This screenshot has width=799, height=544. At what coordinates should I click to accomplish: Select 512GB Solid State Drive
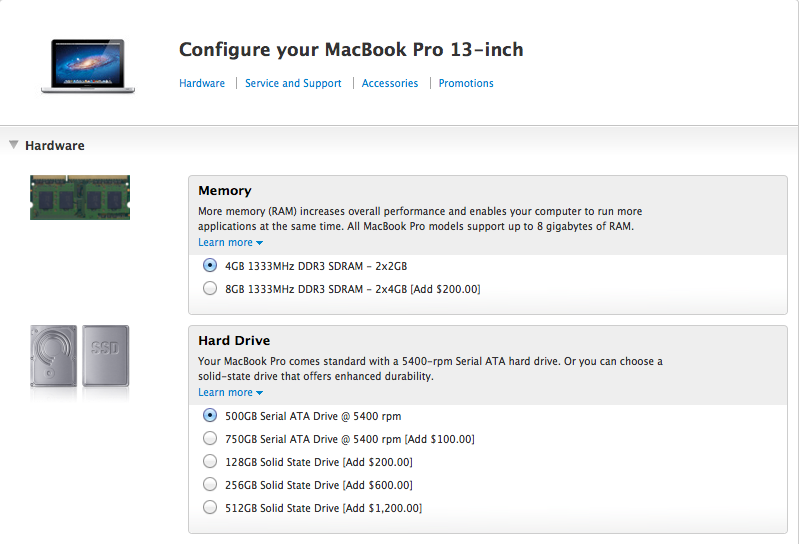(210, 507)
